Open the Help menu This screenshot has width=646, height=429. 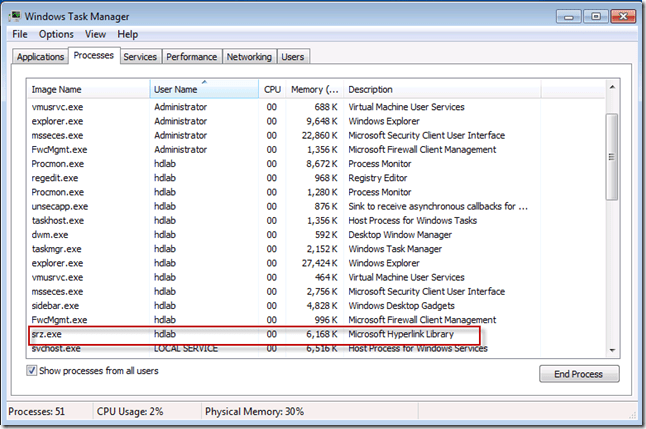pyautogui.click(x=128, y=34)
